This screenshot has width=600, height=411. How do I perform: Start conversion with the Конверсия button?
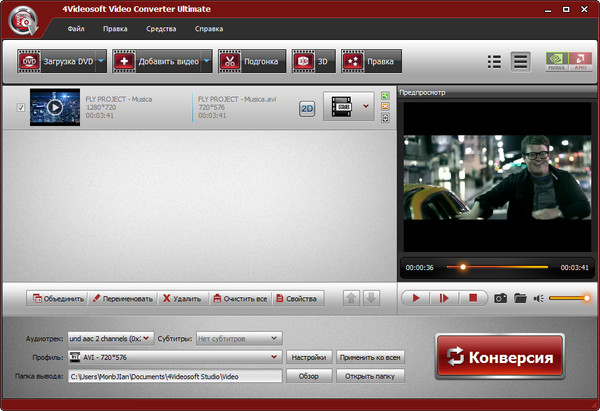coord(499,355)
